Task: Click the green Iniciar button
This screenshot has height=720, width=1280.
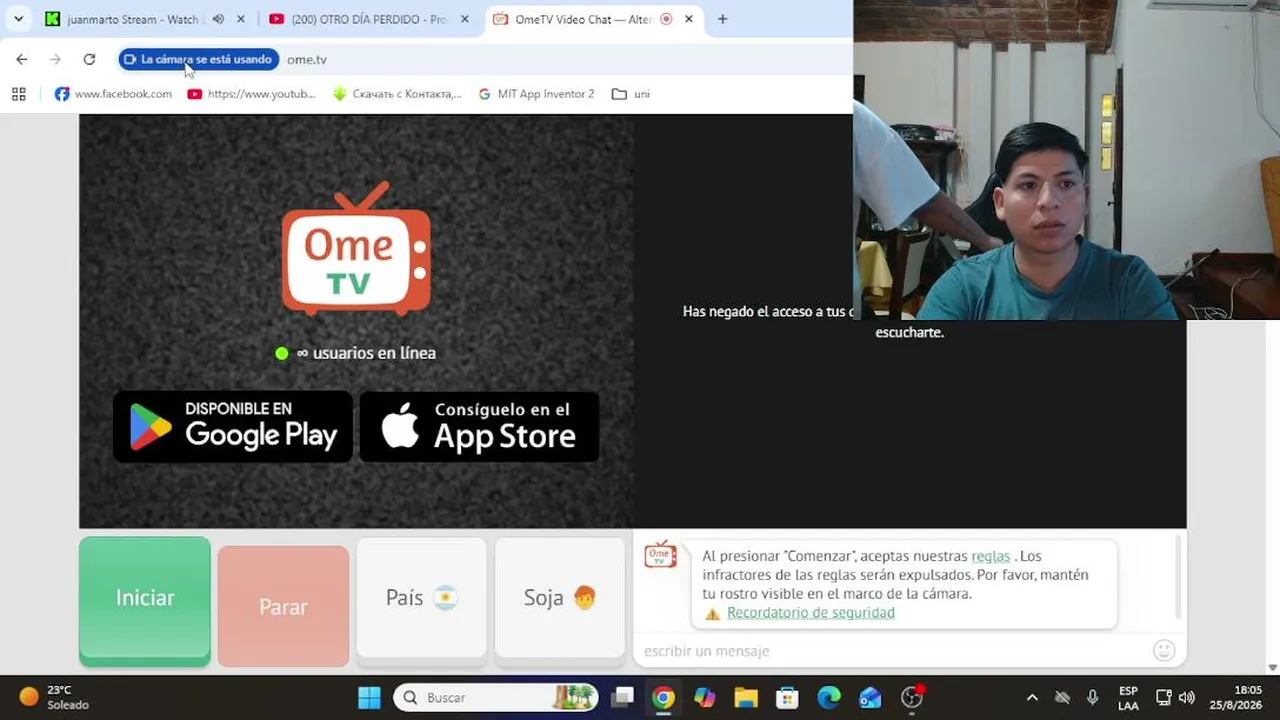Action: pyautogui.click(x=145, y=600)
